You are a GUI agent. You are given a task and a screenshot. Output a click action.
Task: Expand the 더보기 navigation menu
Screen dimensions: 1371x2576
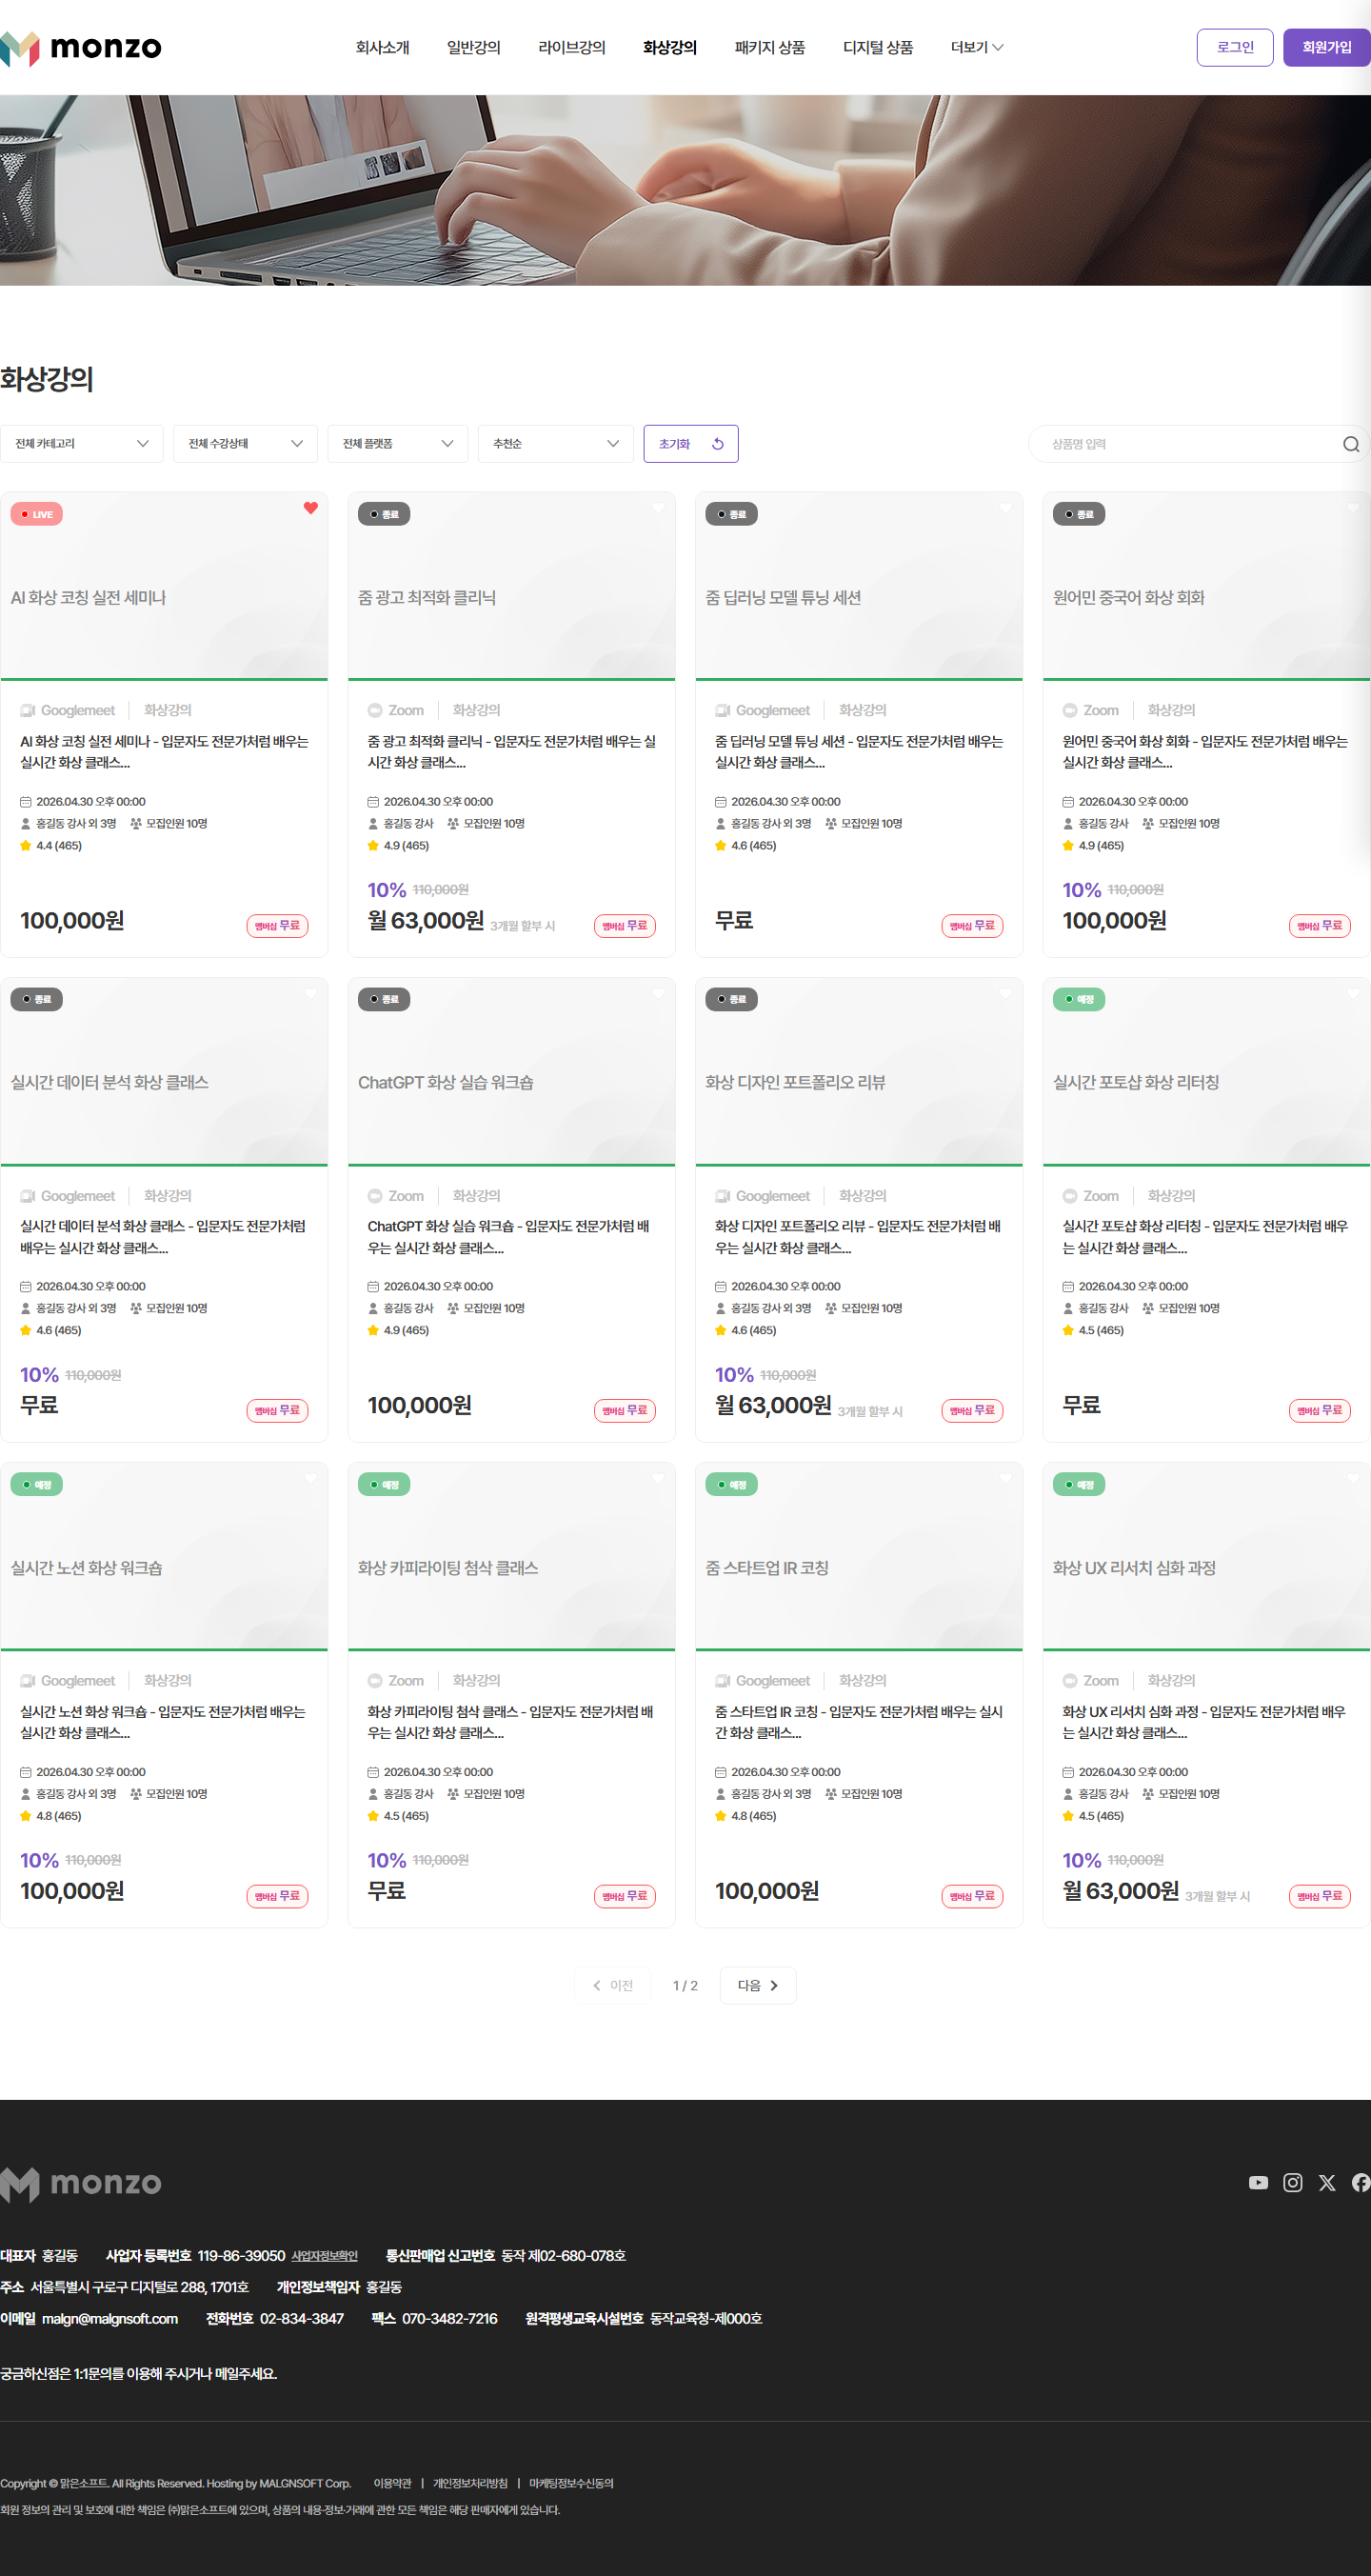click(976, 47)
